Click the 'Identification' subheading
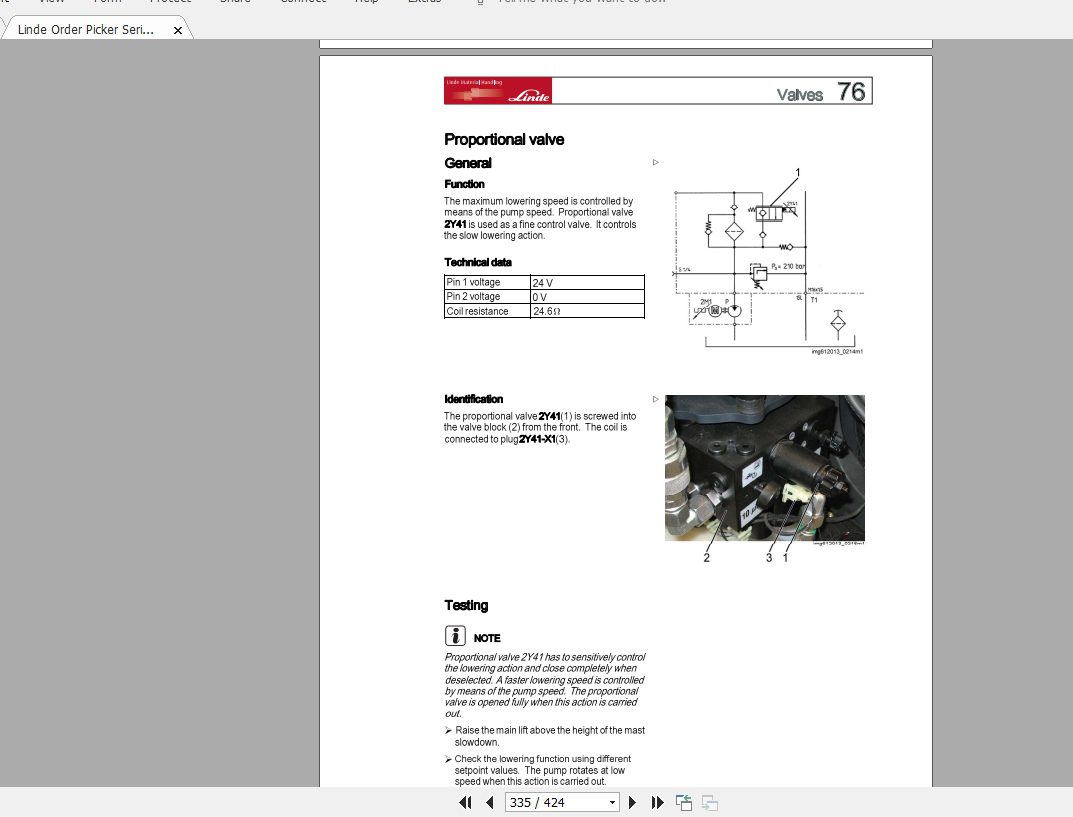Image resolution: width=1073 pixels, height=817 pixels. click(x=474, y=399)
